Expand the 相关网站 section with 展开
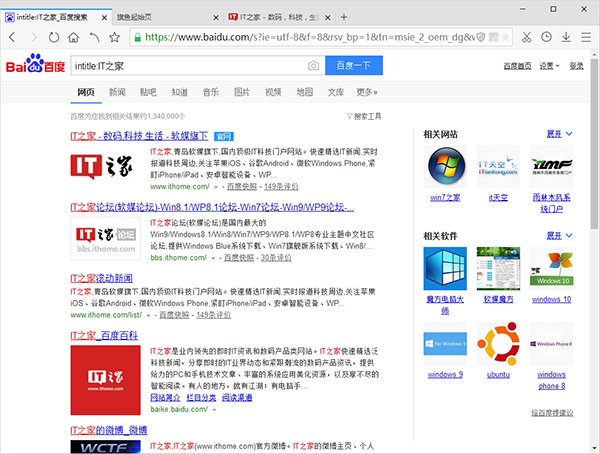 click(x=559, y=132)
